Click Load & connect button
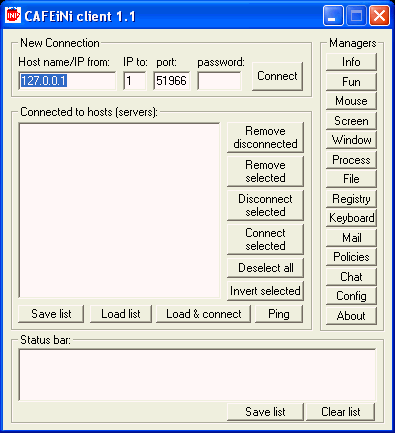 click(x=203, y=314)
